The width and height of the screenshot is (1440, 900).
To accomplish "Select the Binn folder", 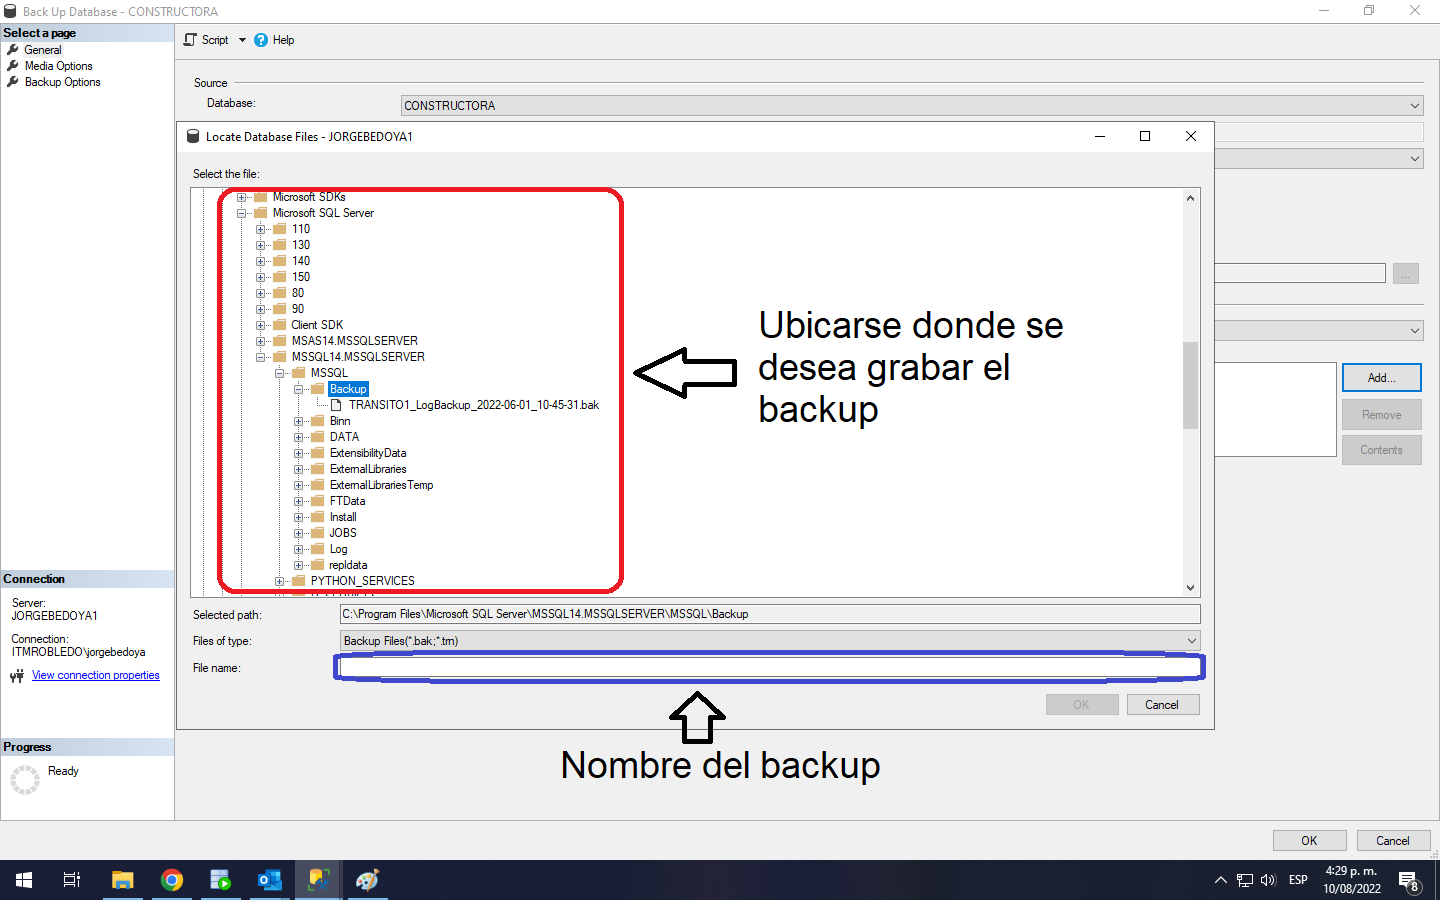I will tap(340, 421).
